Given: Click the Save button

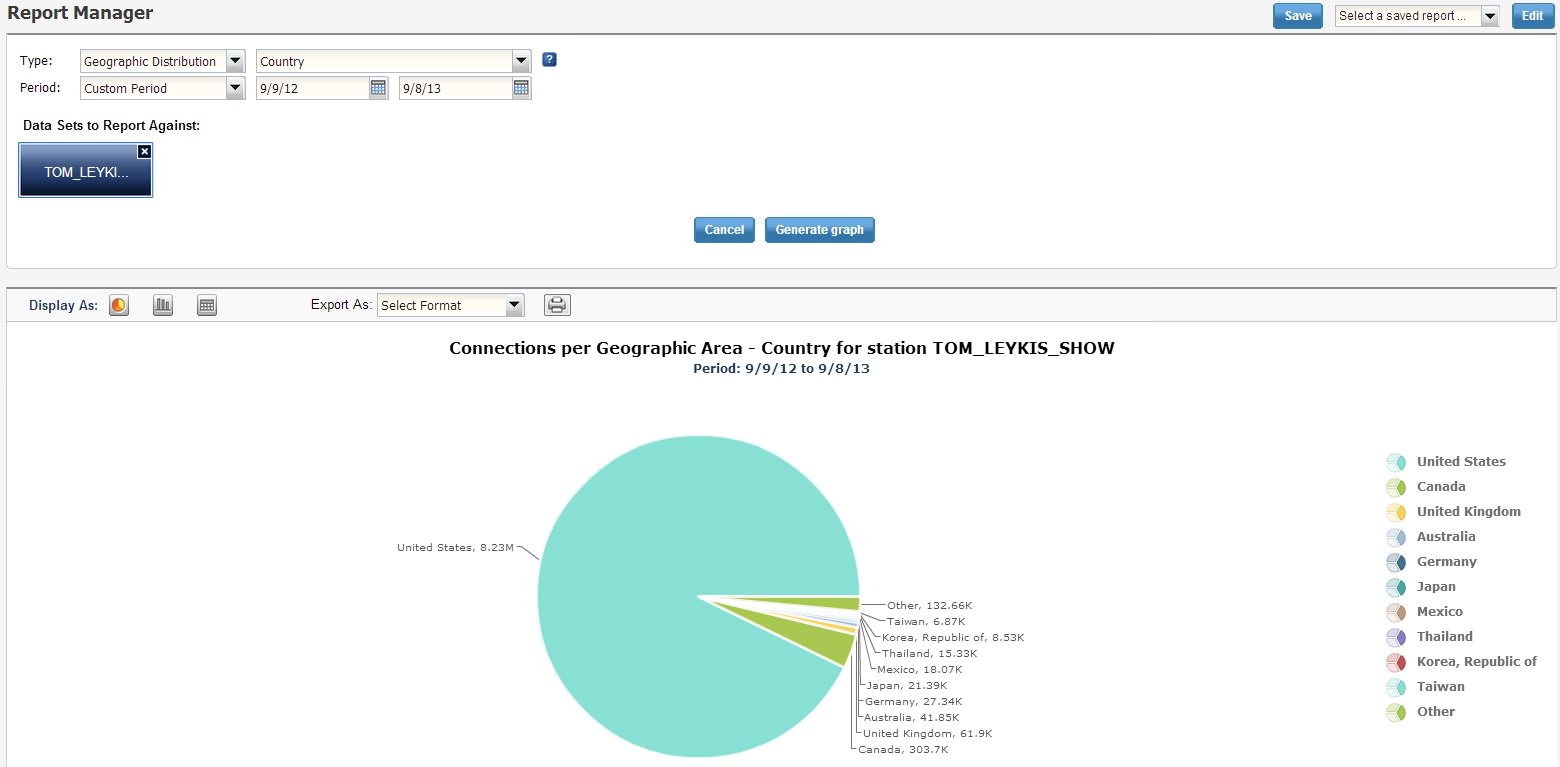Looking at the screenshot, I should tap(1298, 16).
